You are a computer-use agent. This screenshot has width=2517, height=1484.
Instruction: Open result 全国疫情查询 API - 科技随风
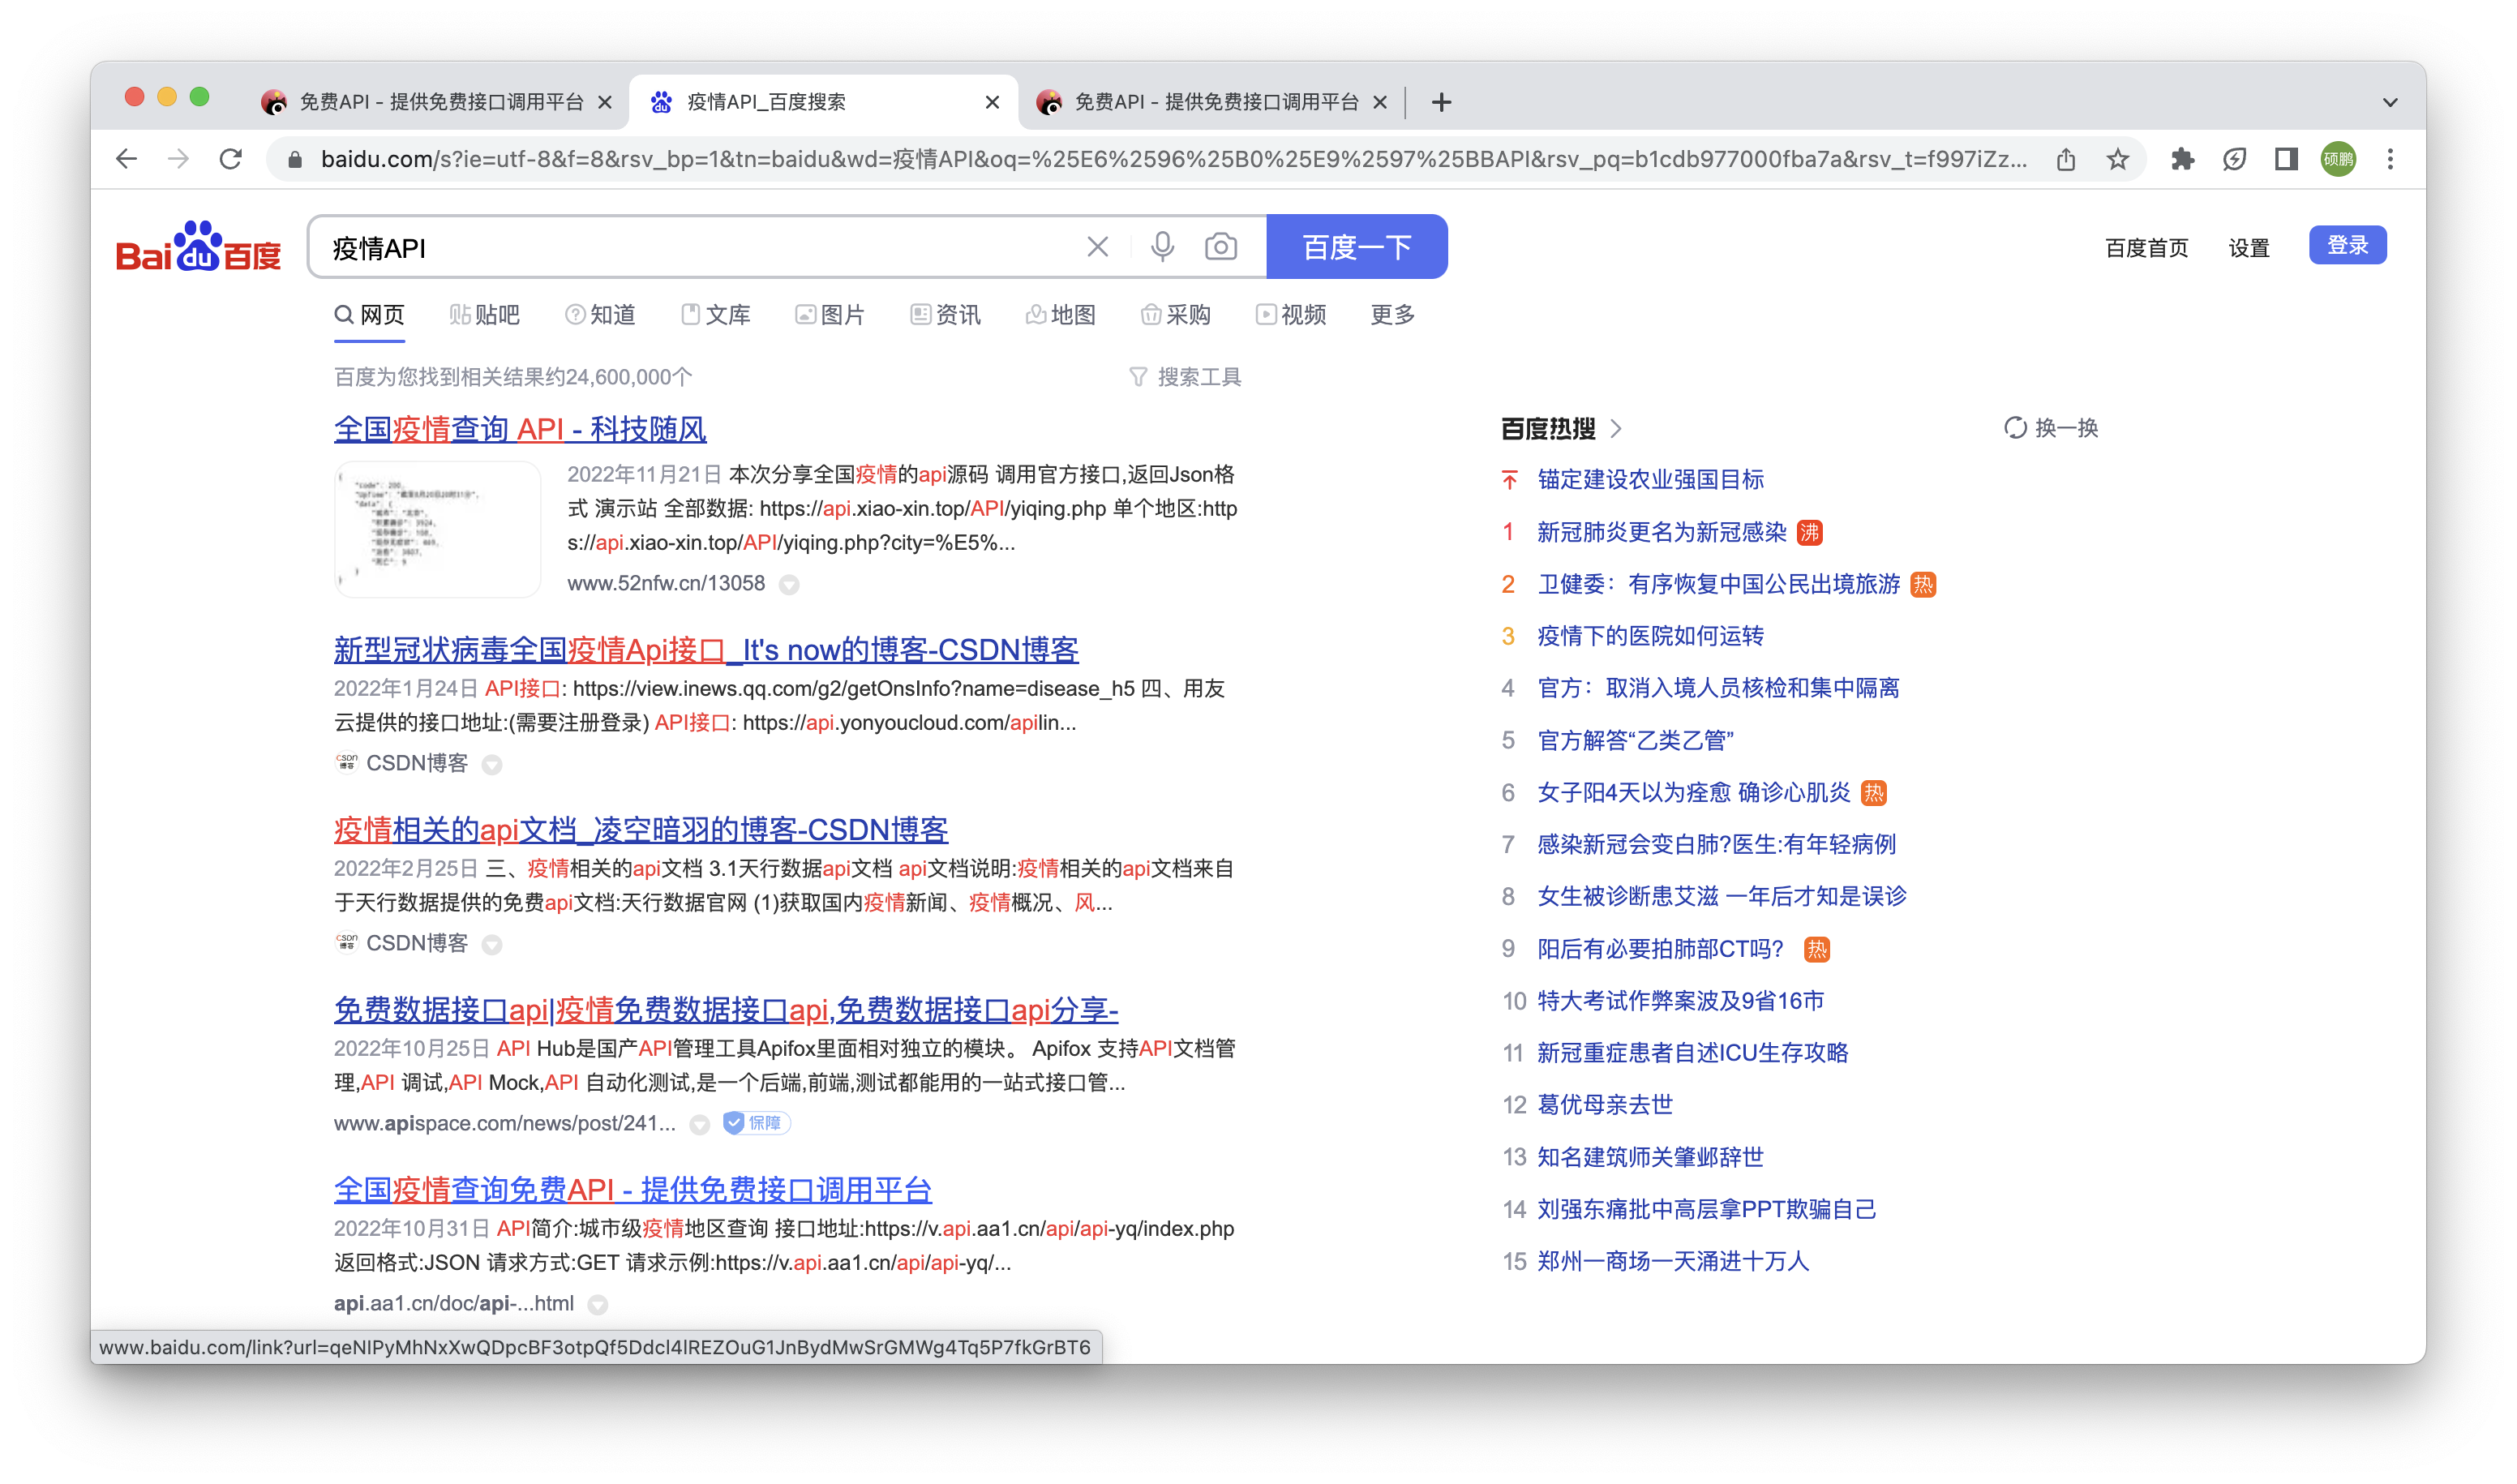[520, 429]
